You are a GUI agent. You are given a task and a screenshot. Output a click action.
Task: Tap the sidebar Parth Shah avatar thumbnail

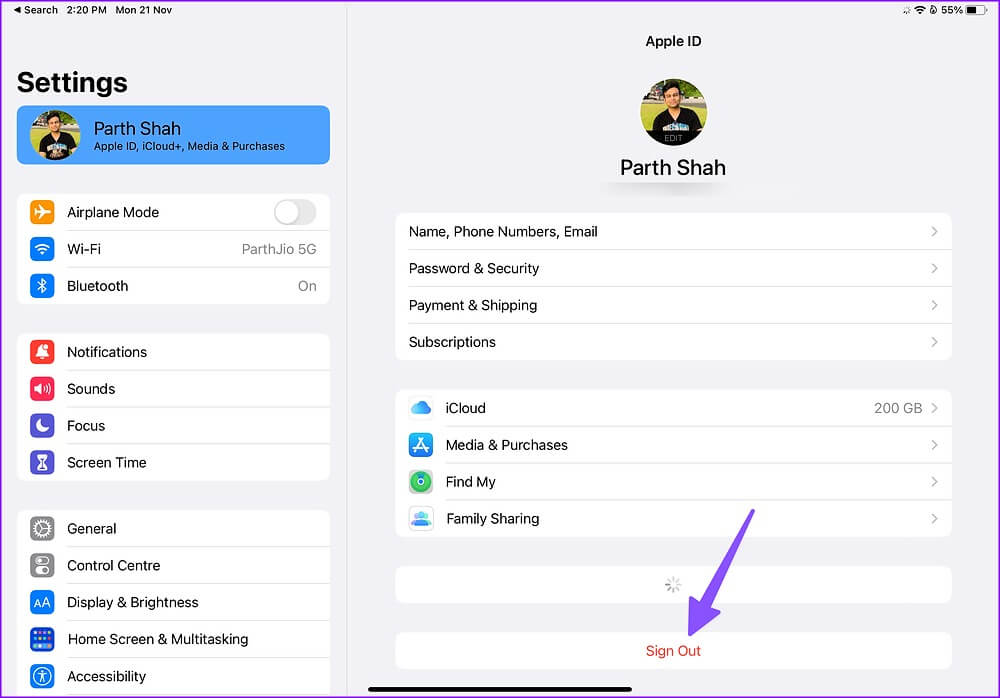point(55,135)
